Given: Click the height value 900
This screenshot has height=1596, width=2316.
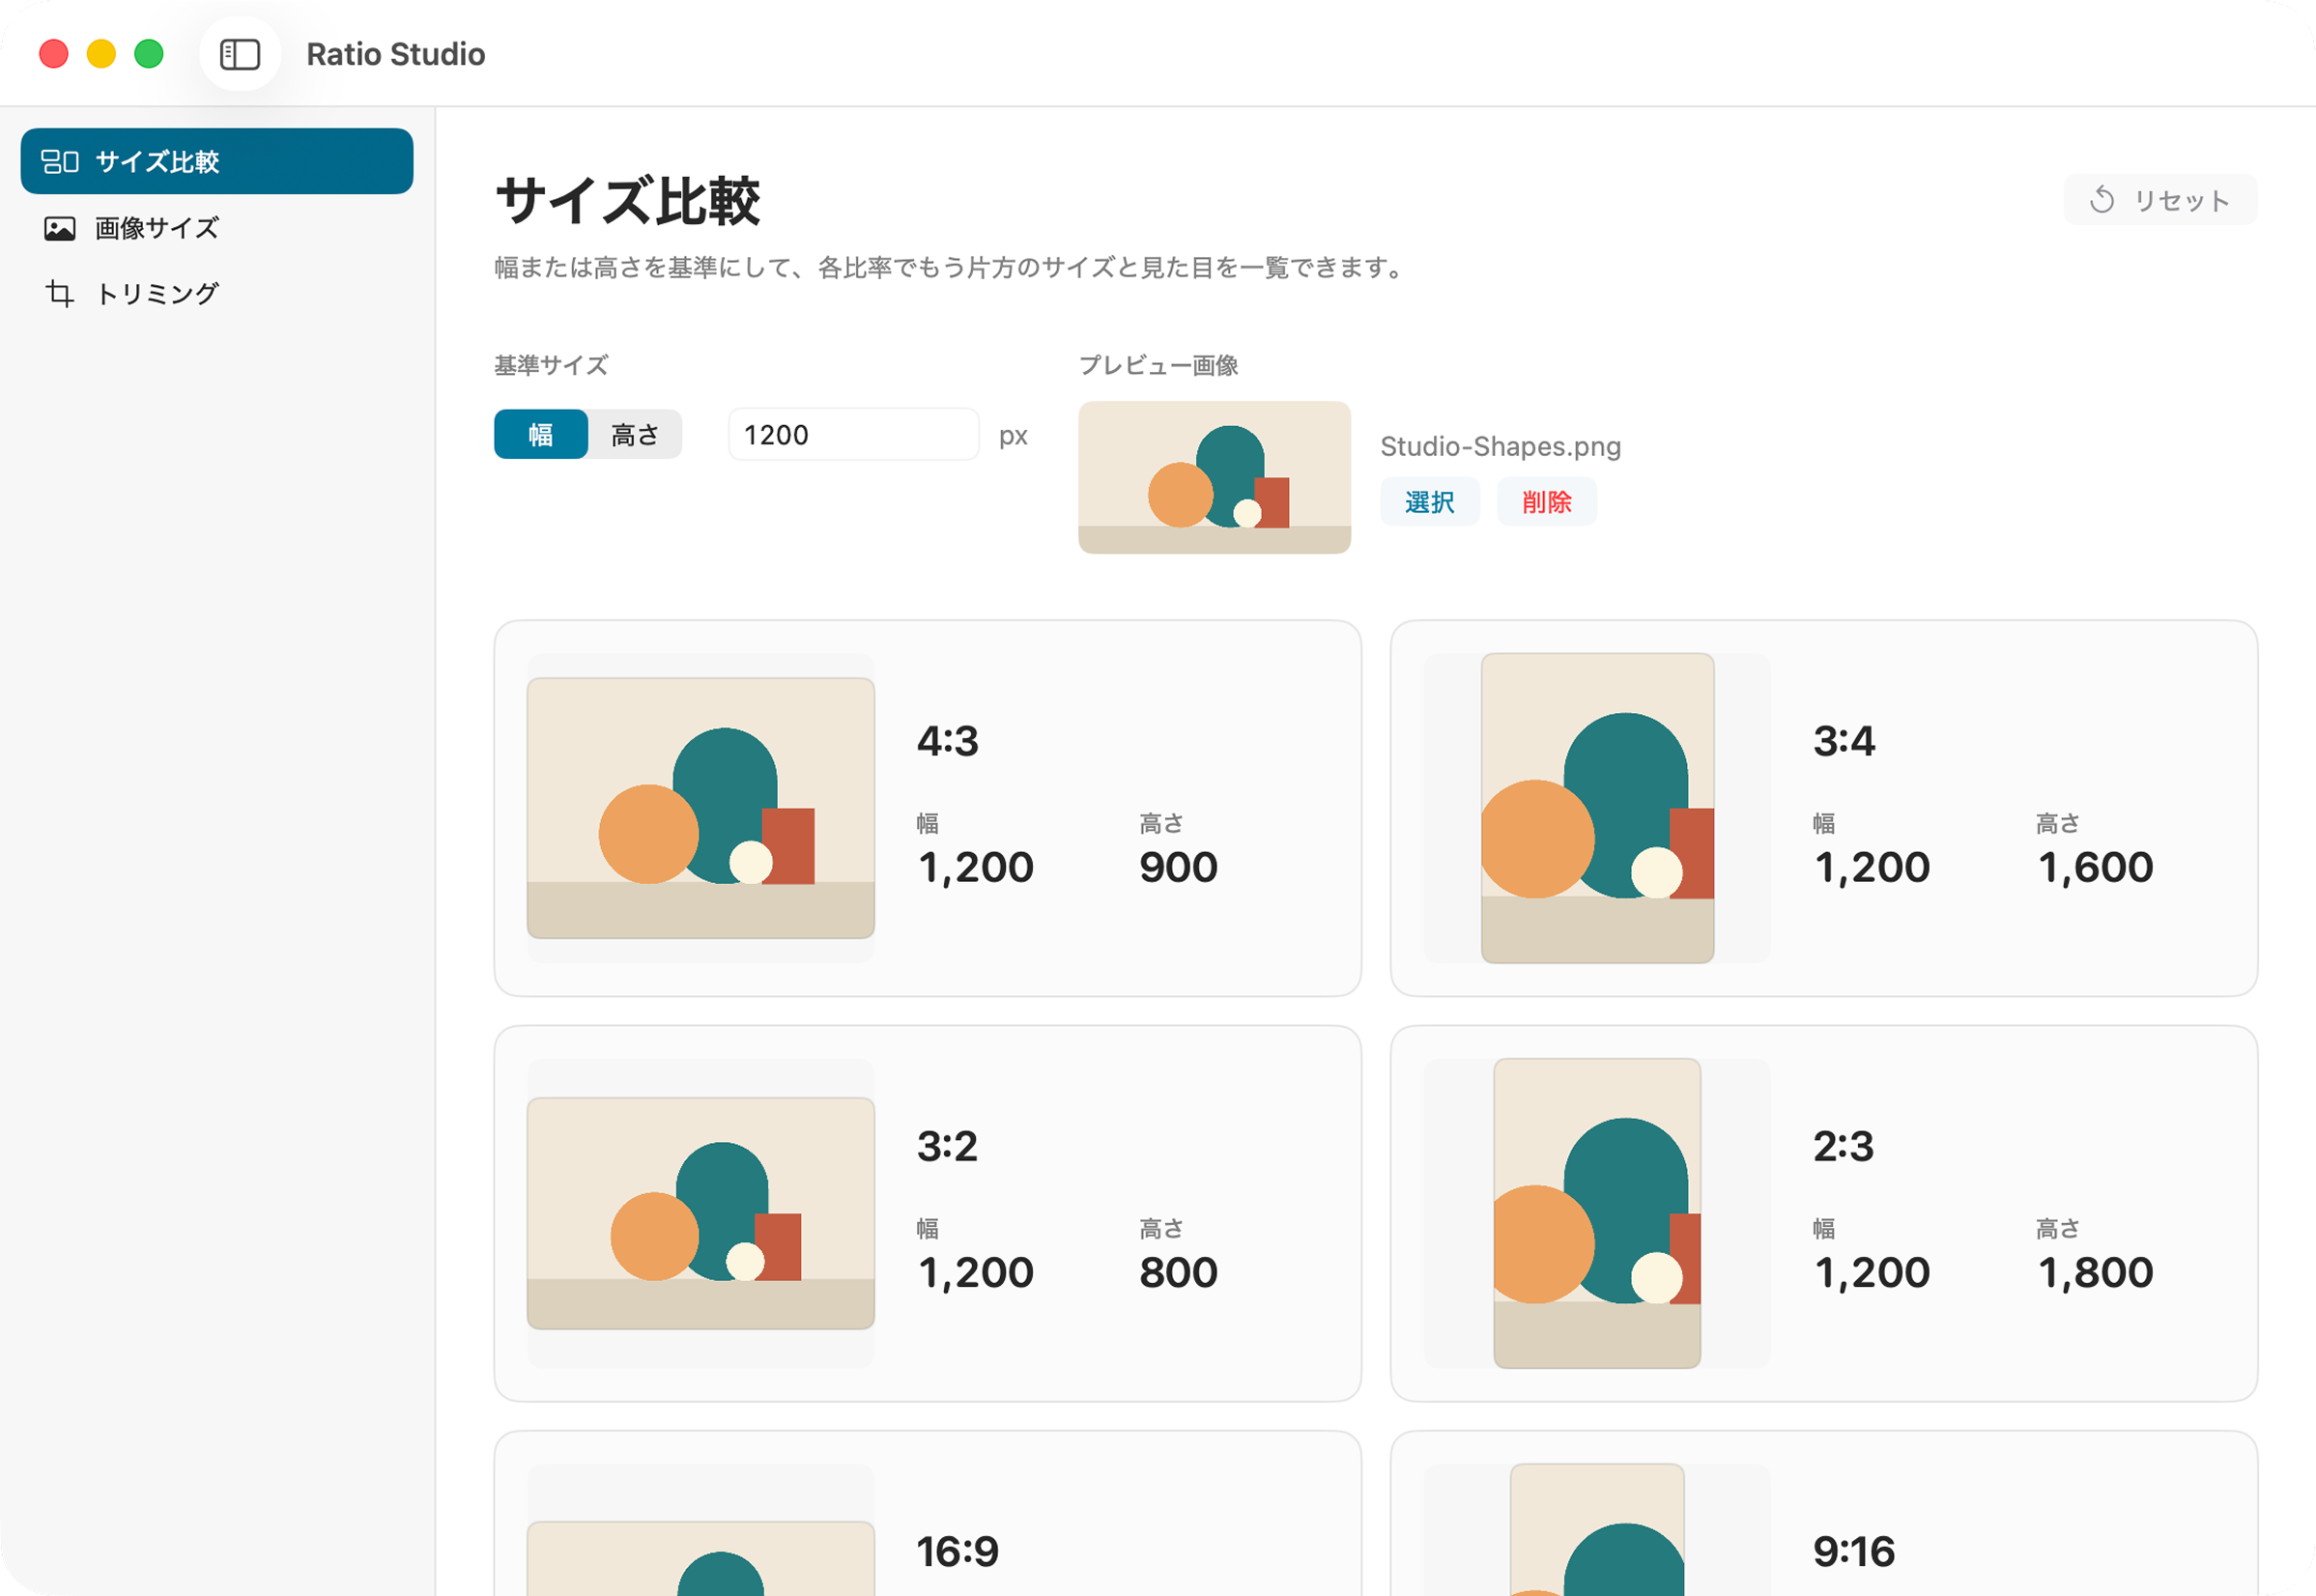Looking at the screenshot, I should (1178, 867).
